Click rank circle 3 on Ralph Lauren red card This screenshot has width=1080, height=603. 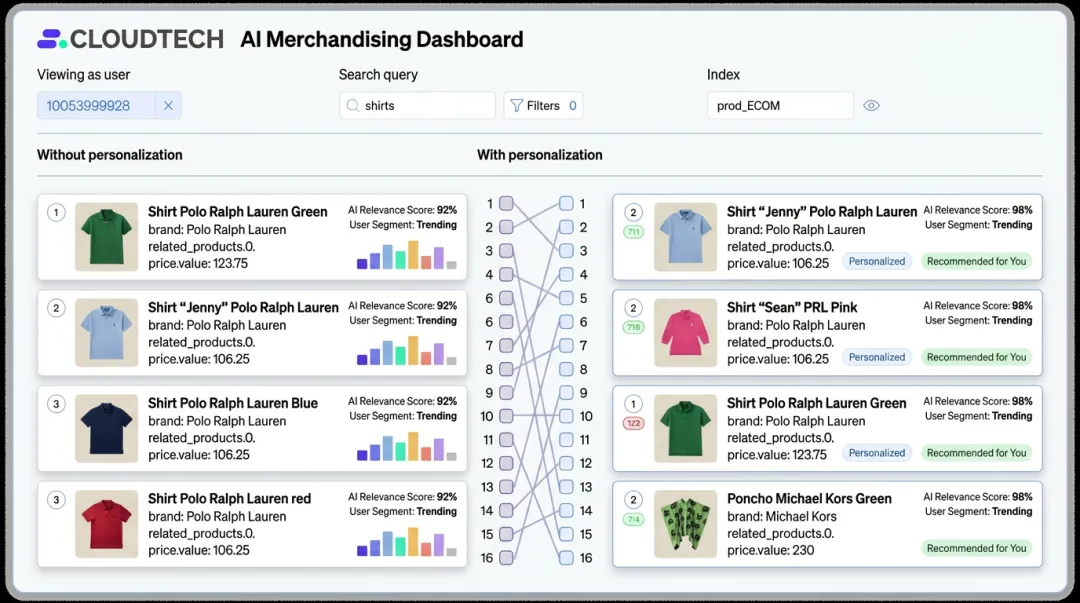[x=56, y=500]
